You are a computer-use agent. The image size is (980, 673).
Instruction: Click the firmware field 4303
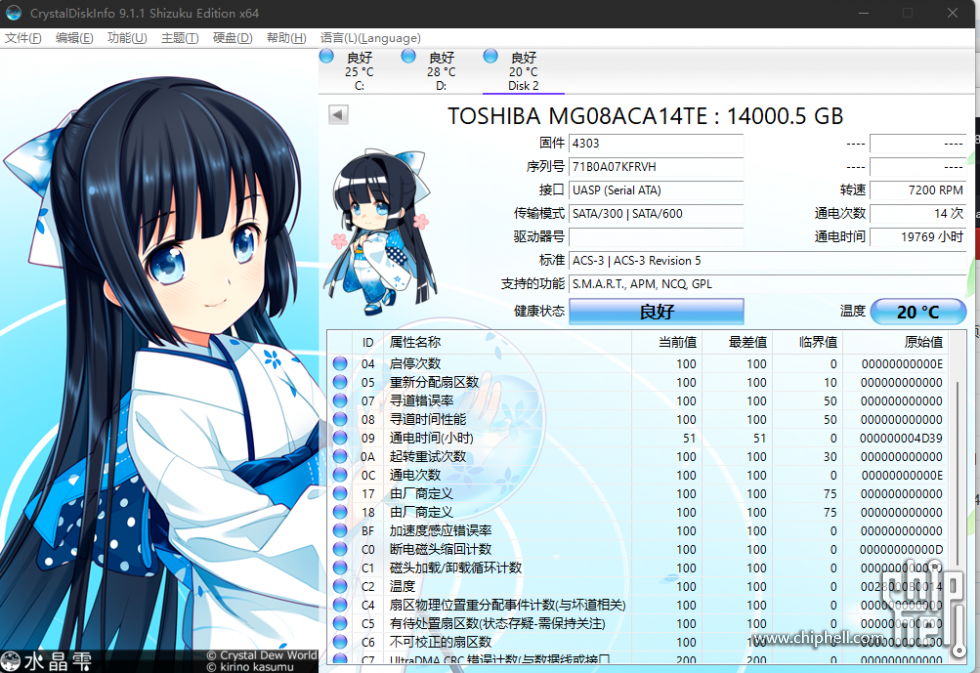click(656, 144)
